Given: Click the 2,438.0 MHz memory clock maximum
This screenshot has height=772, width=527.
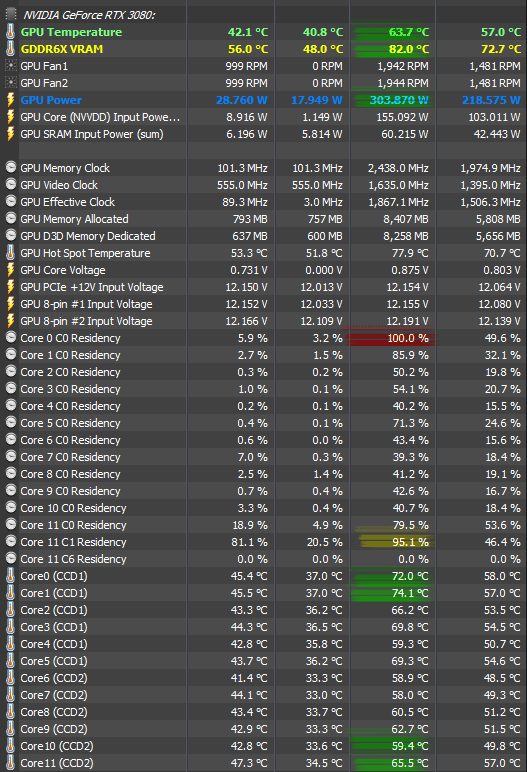Looking at the screenshot, I should pyautogui.click(x=398, y=168).
